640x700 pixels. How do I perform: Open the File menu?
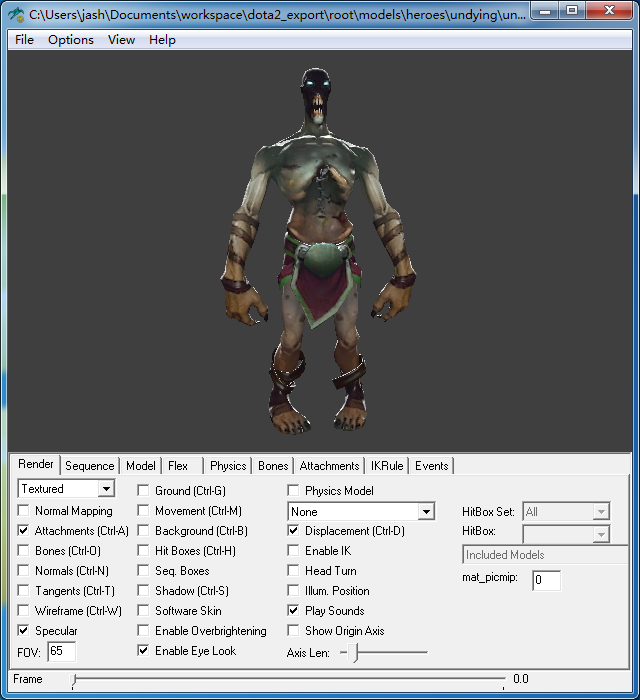25,40
